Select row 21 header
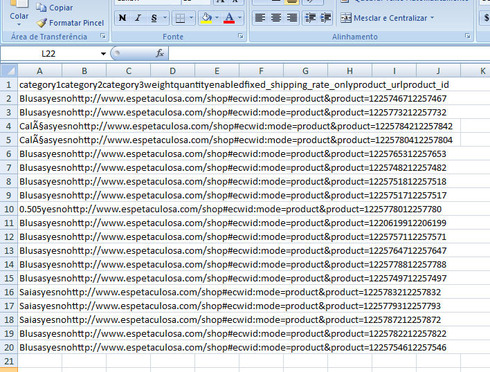The image size is (490, 372). click(9, 361)
